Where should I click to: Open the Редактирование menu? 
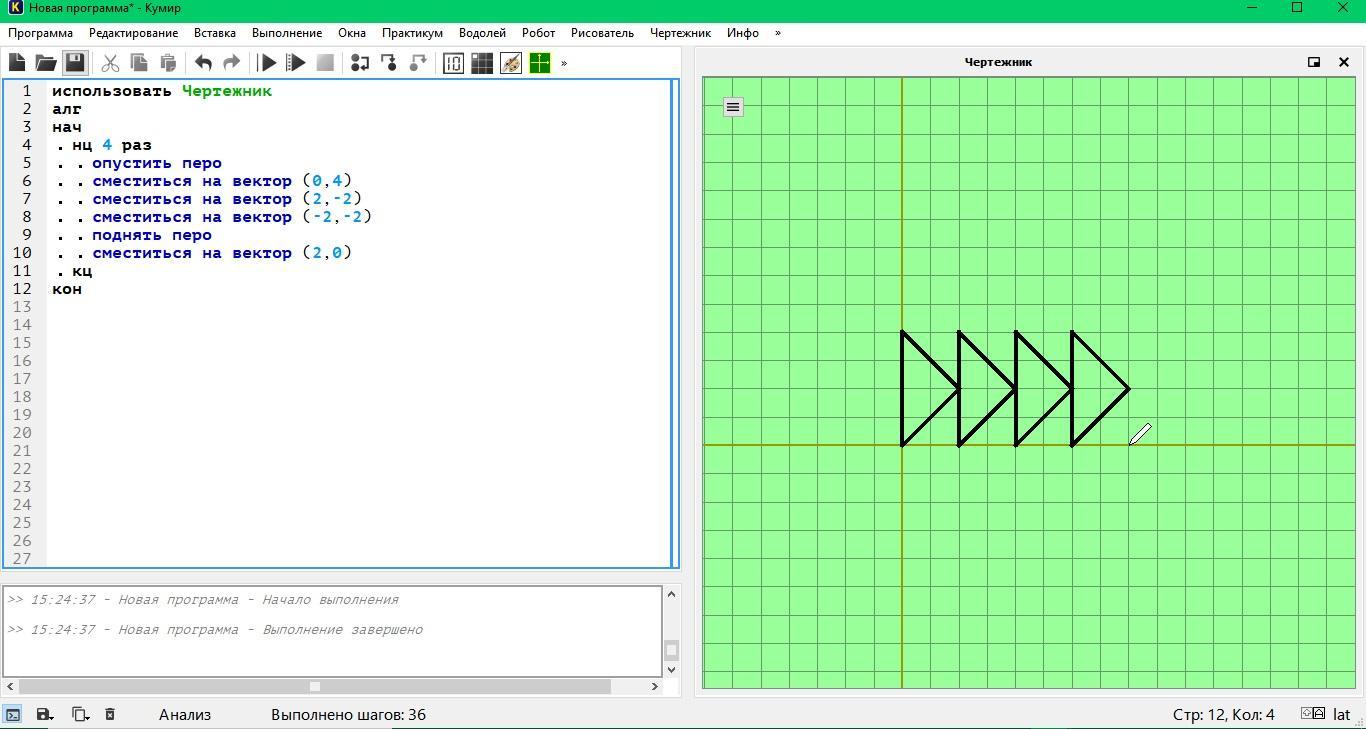tap(133, 33)
